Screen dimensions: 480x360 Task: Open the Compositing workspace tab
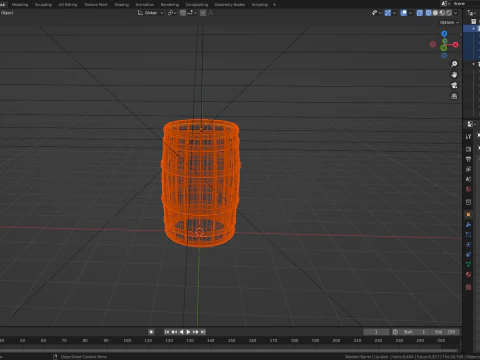tap(197, 5)
